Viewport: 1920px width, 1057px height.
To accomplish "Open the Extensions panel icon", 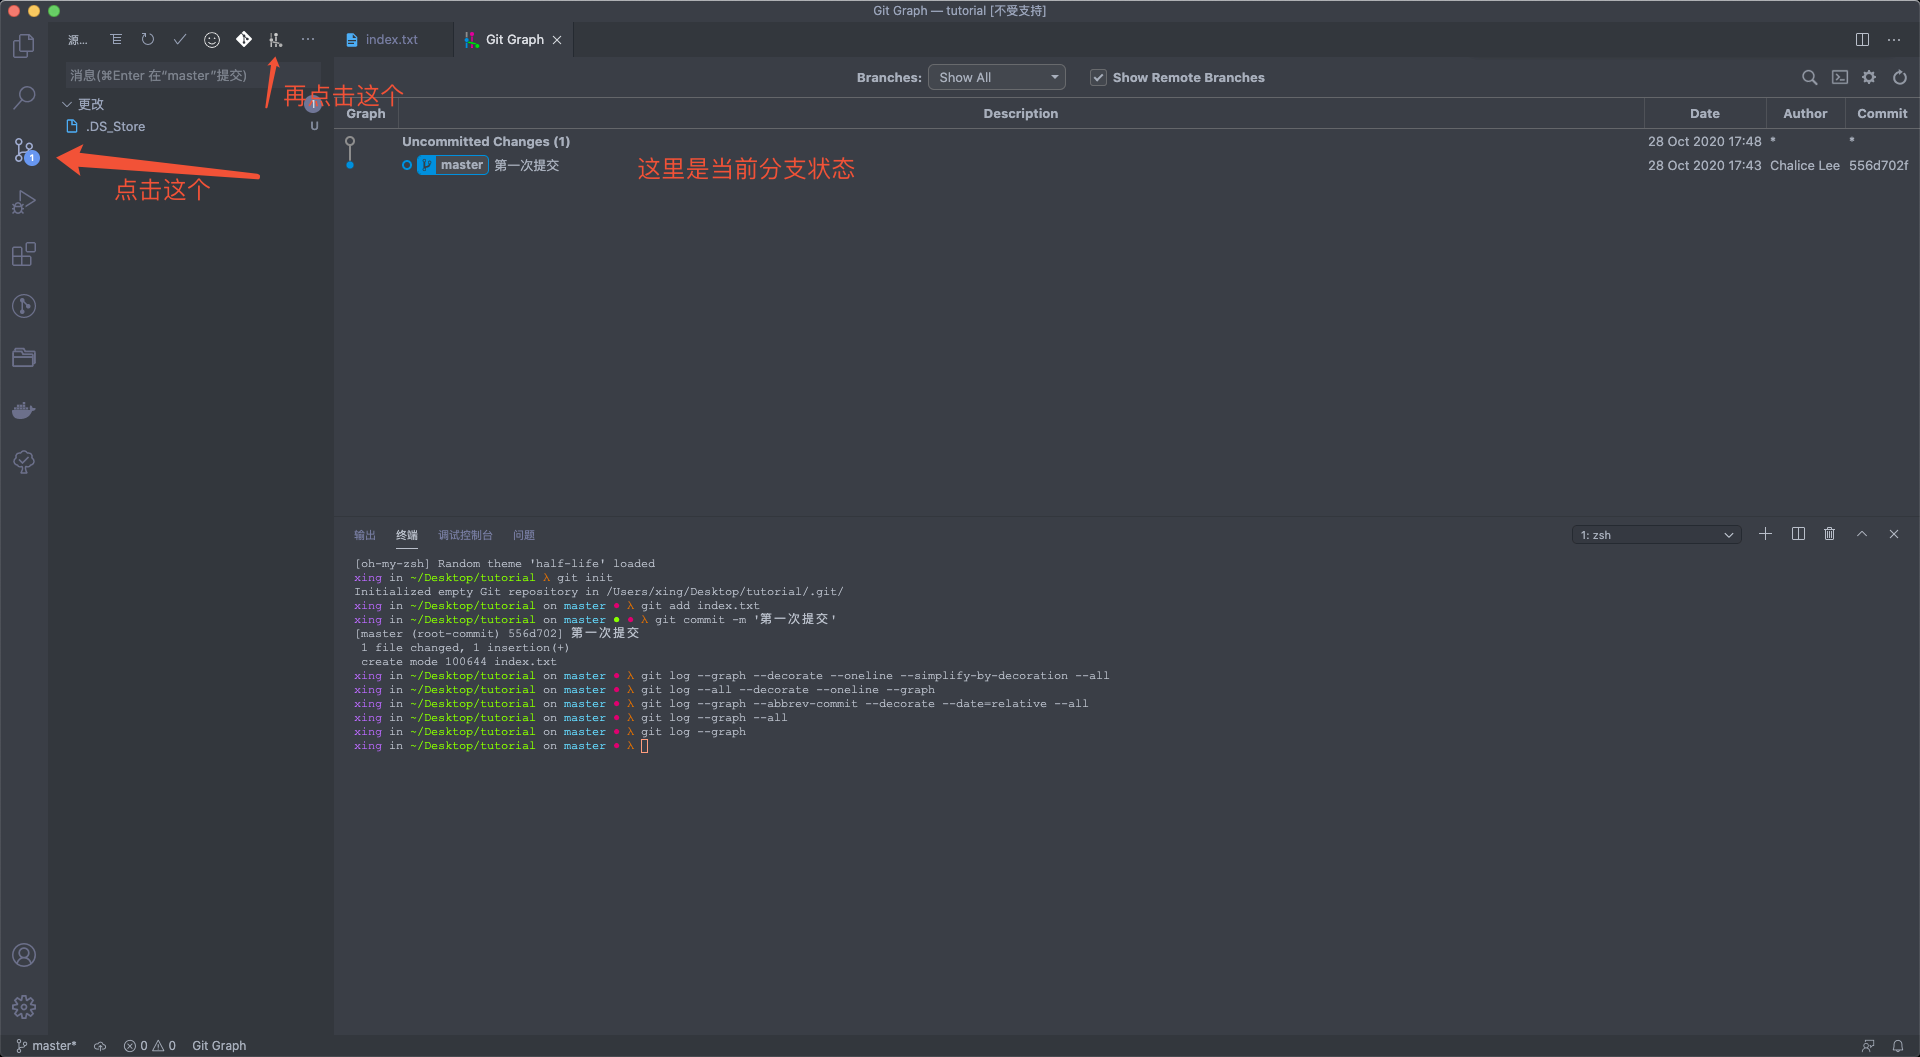I will tap(24, 254).
